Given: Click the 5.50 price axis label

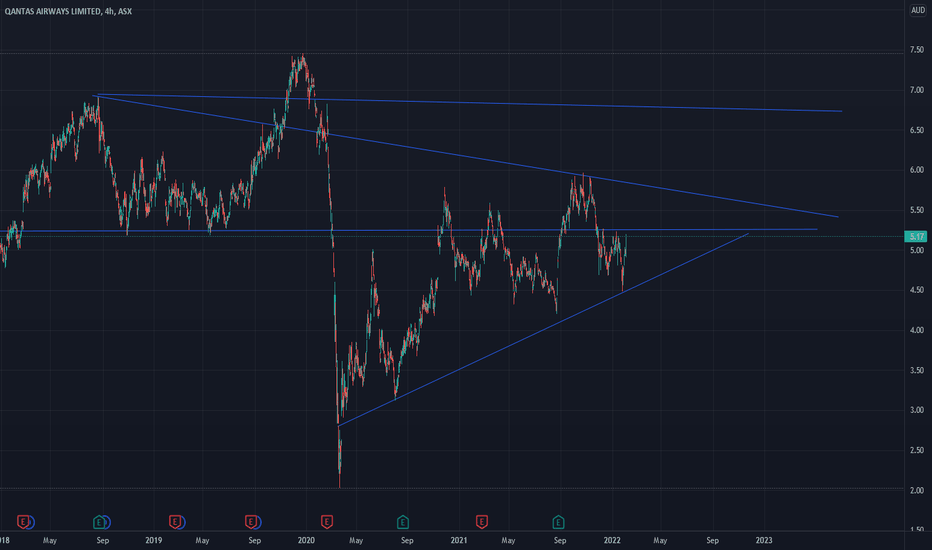Looking at the screenshot, I should (x=917, y=210).
